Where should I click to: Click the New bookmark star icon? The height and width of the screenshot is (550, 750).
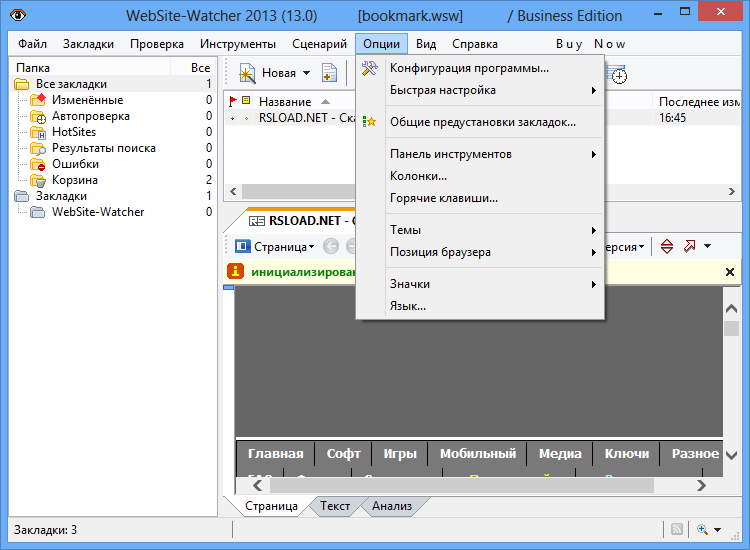247,74
